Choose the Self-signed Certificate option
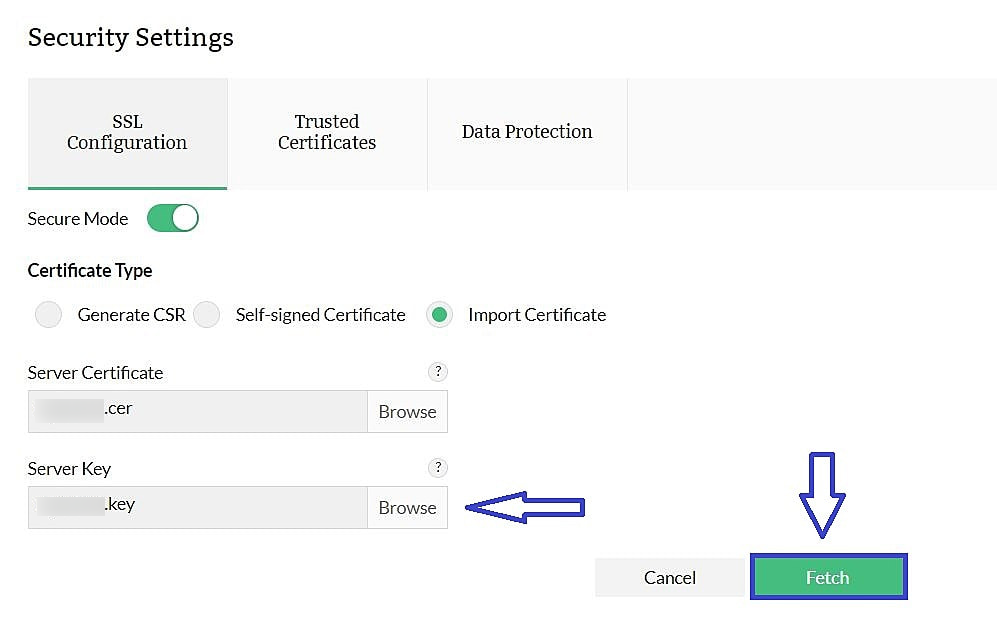The image size is (997, 640). tap(207, 314)
